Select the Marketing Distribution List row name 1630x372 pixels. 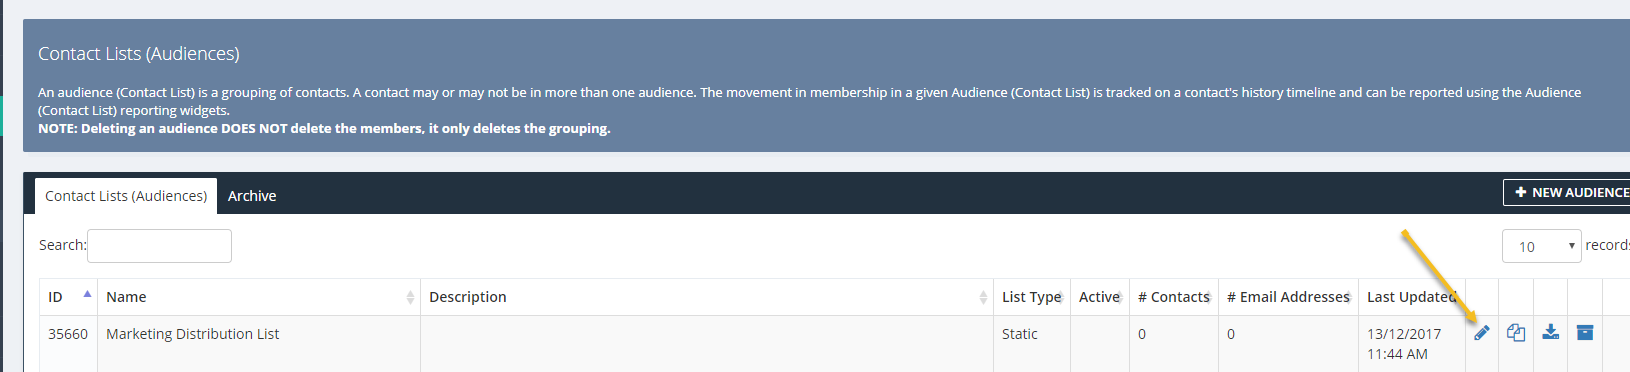pyautogui.click(x=193, y=334)
